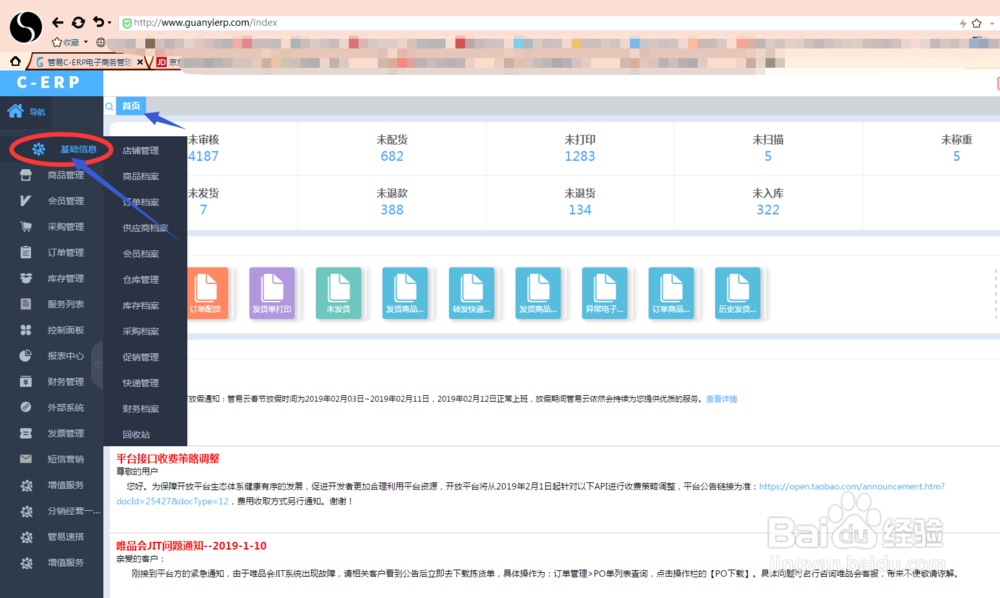This screenshot has width=1000, height=598.
Task: Open 库存管理 box icon
Action: (26, 278)
